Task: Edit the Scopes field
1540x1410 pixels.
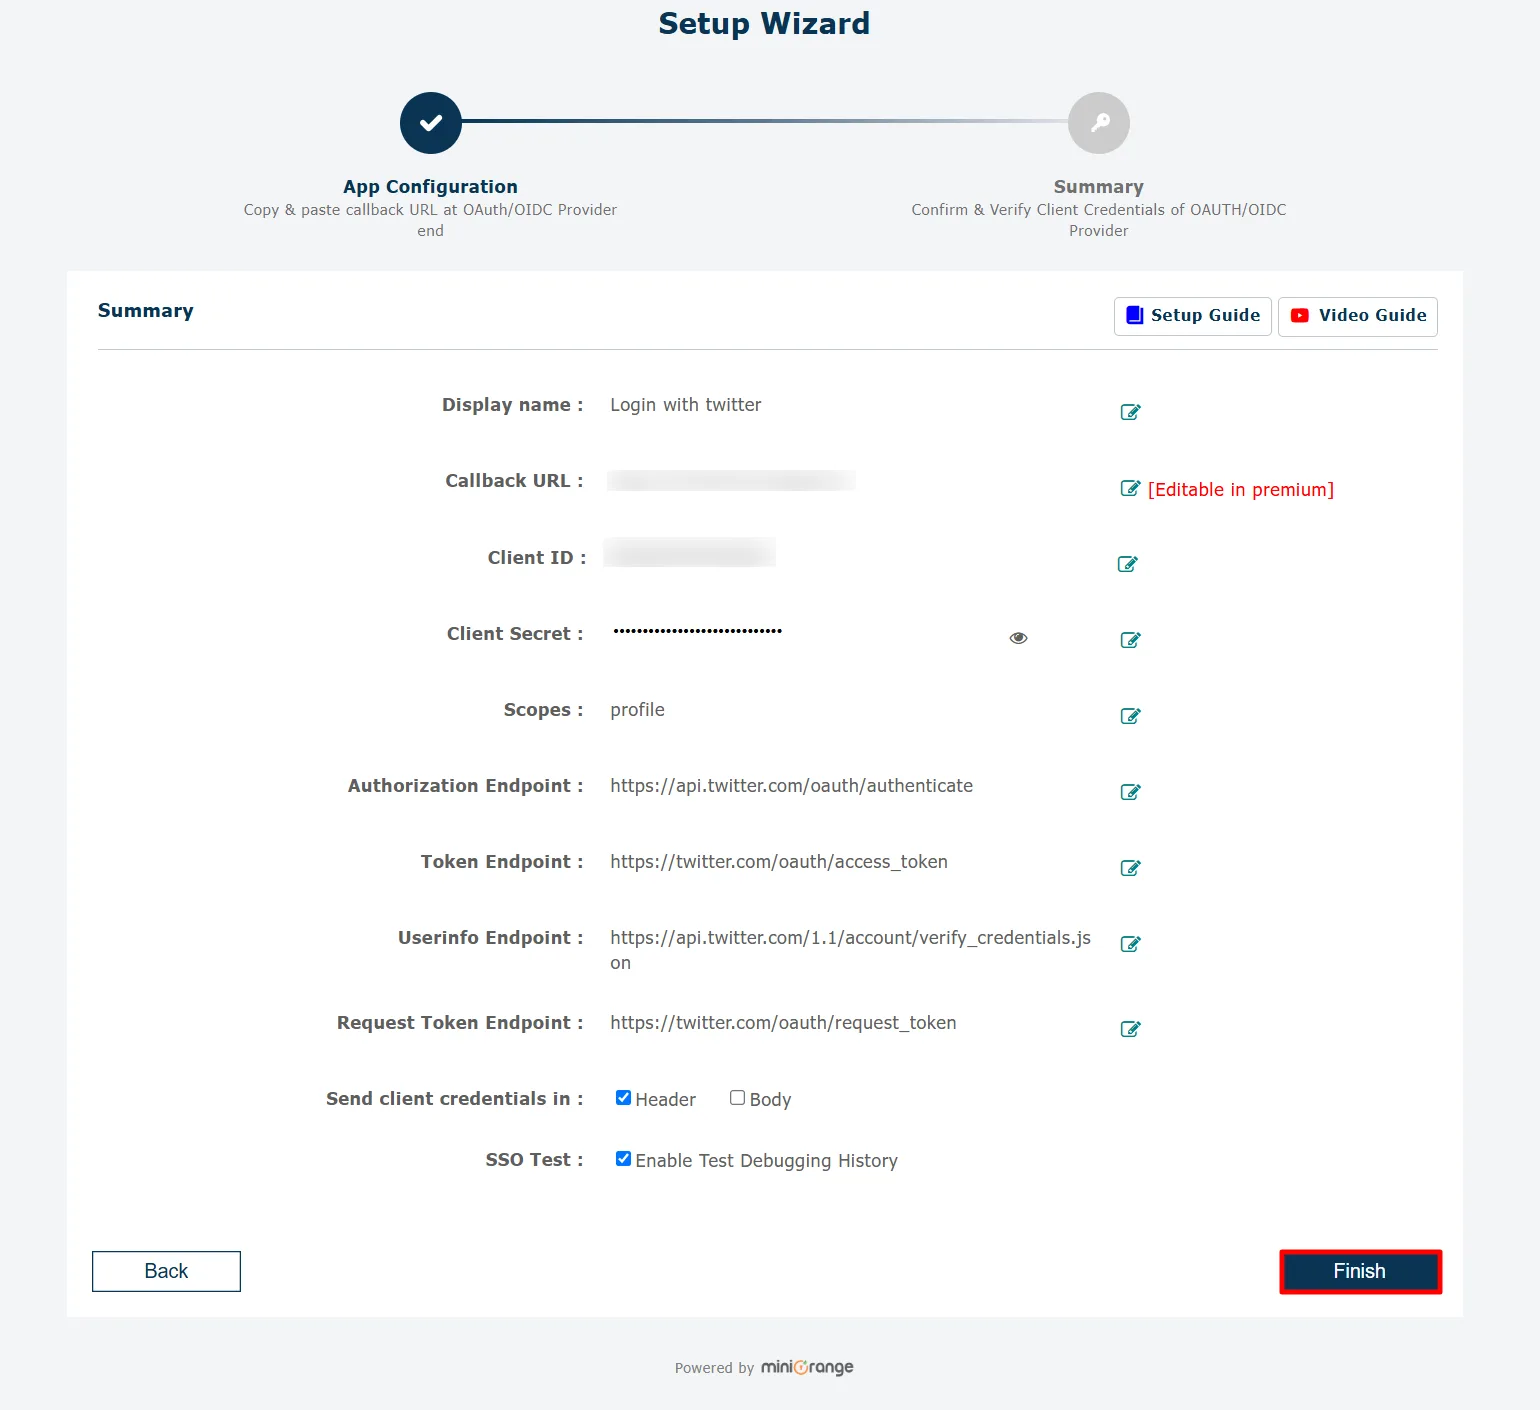Action: point(1130,716)
